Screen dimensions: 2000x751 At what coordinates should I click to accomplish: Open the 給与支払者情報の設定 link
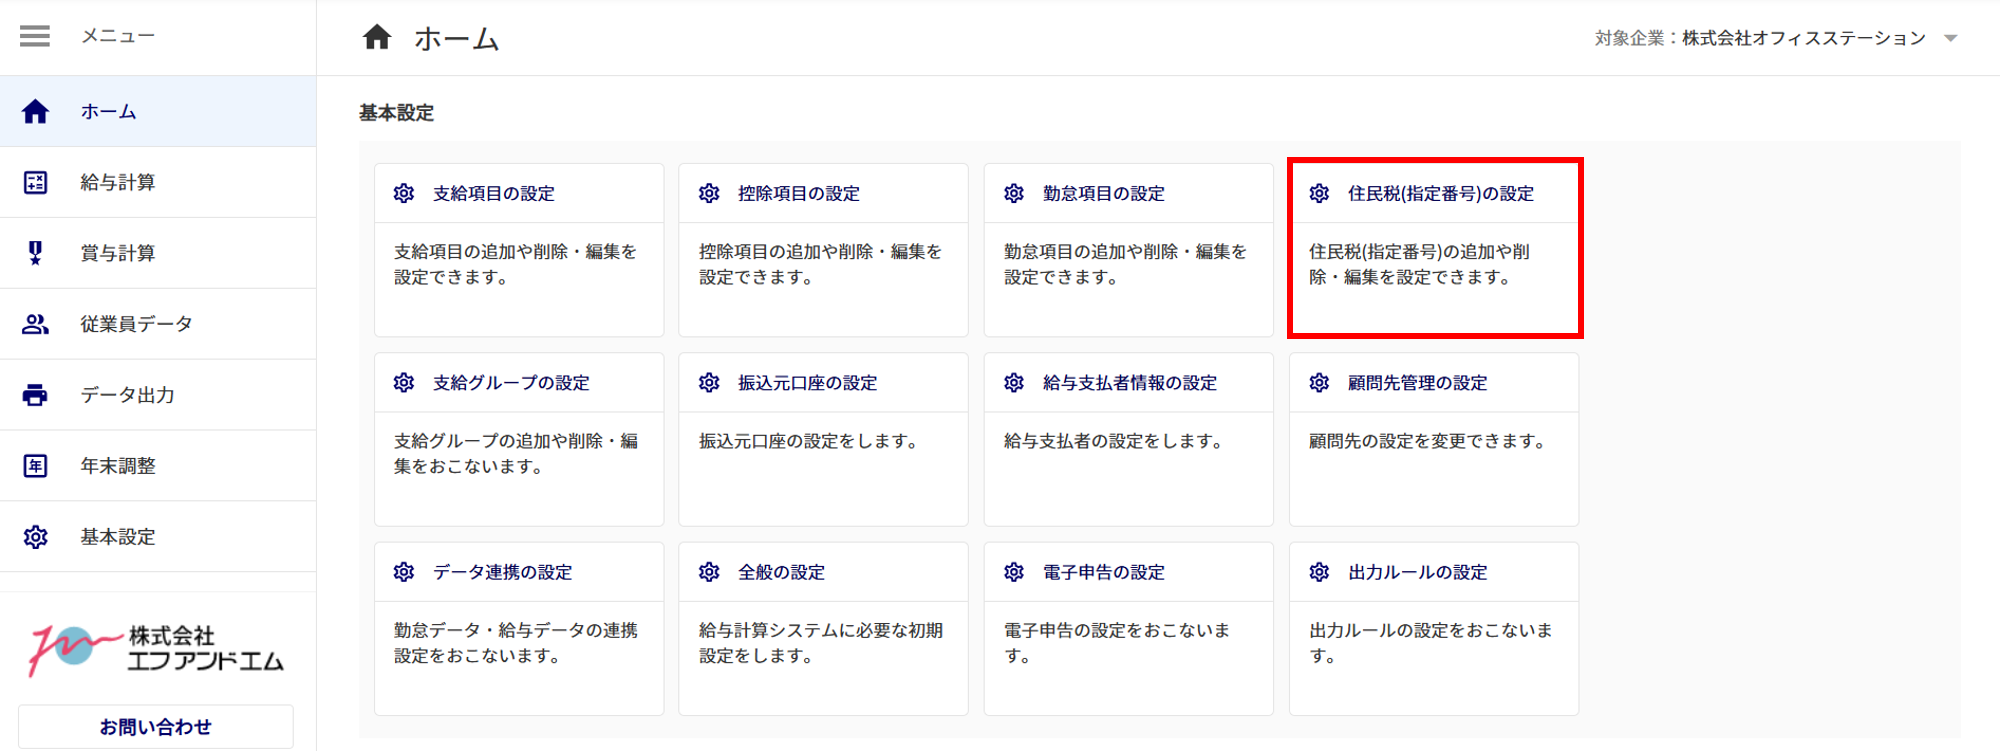1130,382
